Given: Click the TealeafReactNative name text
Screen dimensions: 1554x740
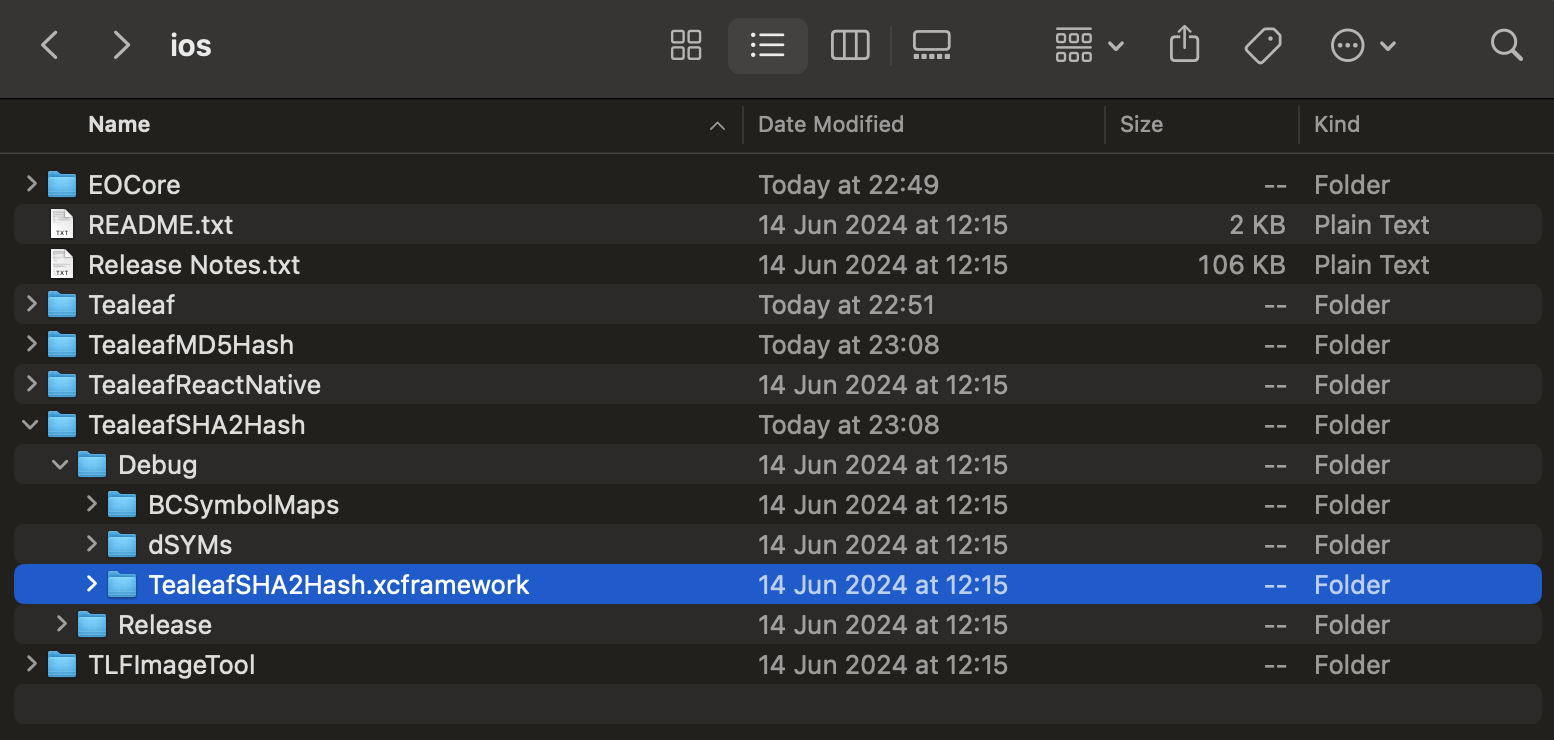Looking at the screenshot, I should [205, 385].
